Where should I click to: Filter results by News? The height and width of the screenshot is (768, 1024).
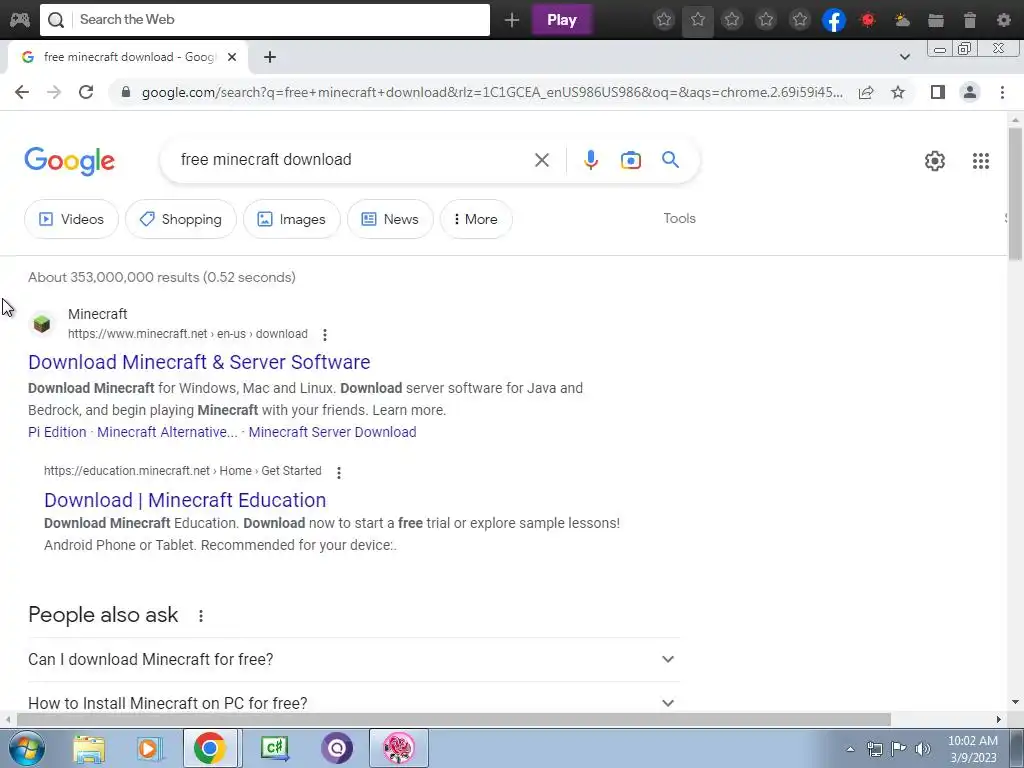pos(390,219)
